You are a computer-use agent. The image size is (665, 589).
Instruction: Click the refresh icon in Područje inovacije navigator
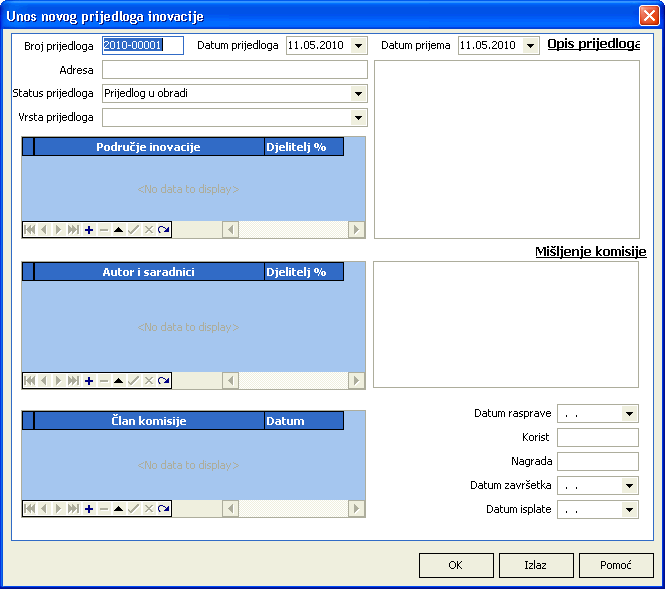pos(164,230)
